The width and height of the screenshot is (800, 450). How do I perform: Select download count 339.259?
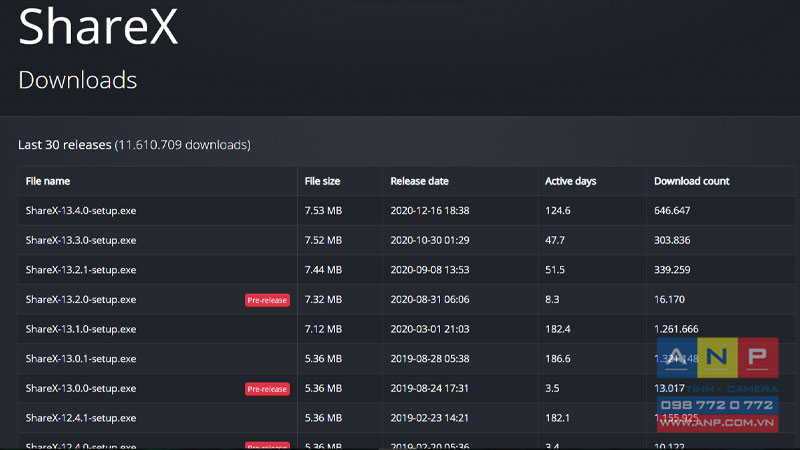pyautogui.click(x=672, y=270)
